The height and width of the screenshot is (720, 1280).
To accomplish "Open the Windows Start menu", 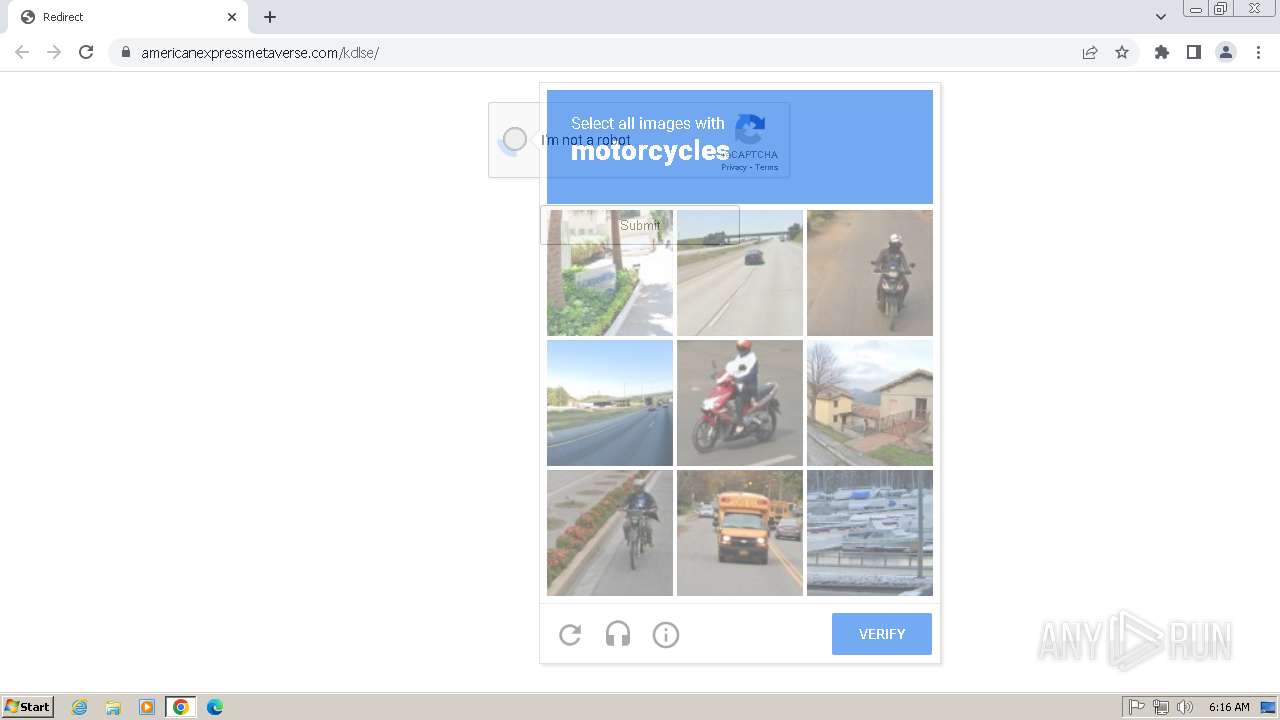I will click(x=27, y=706).
